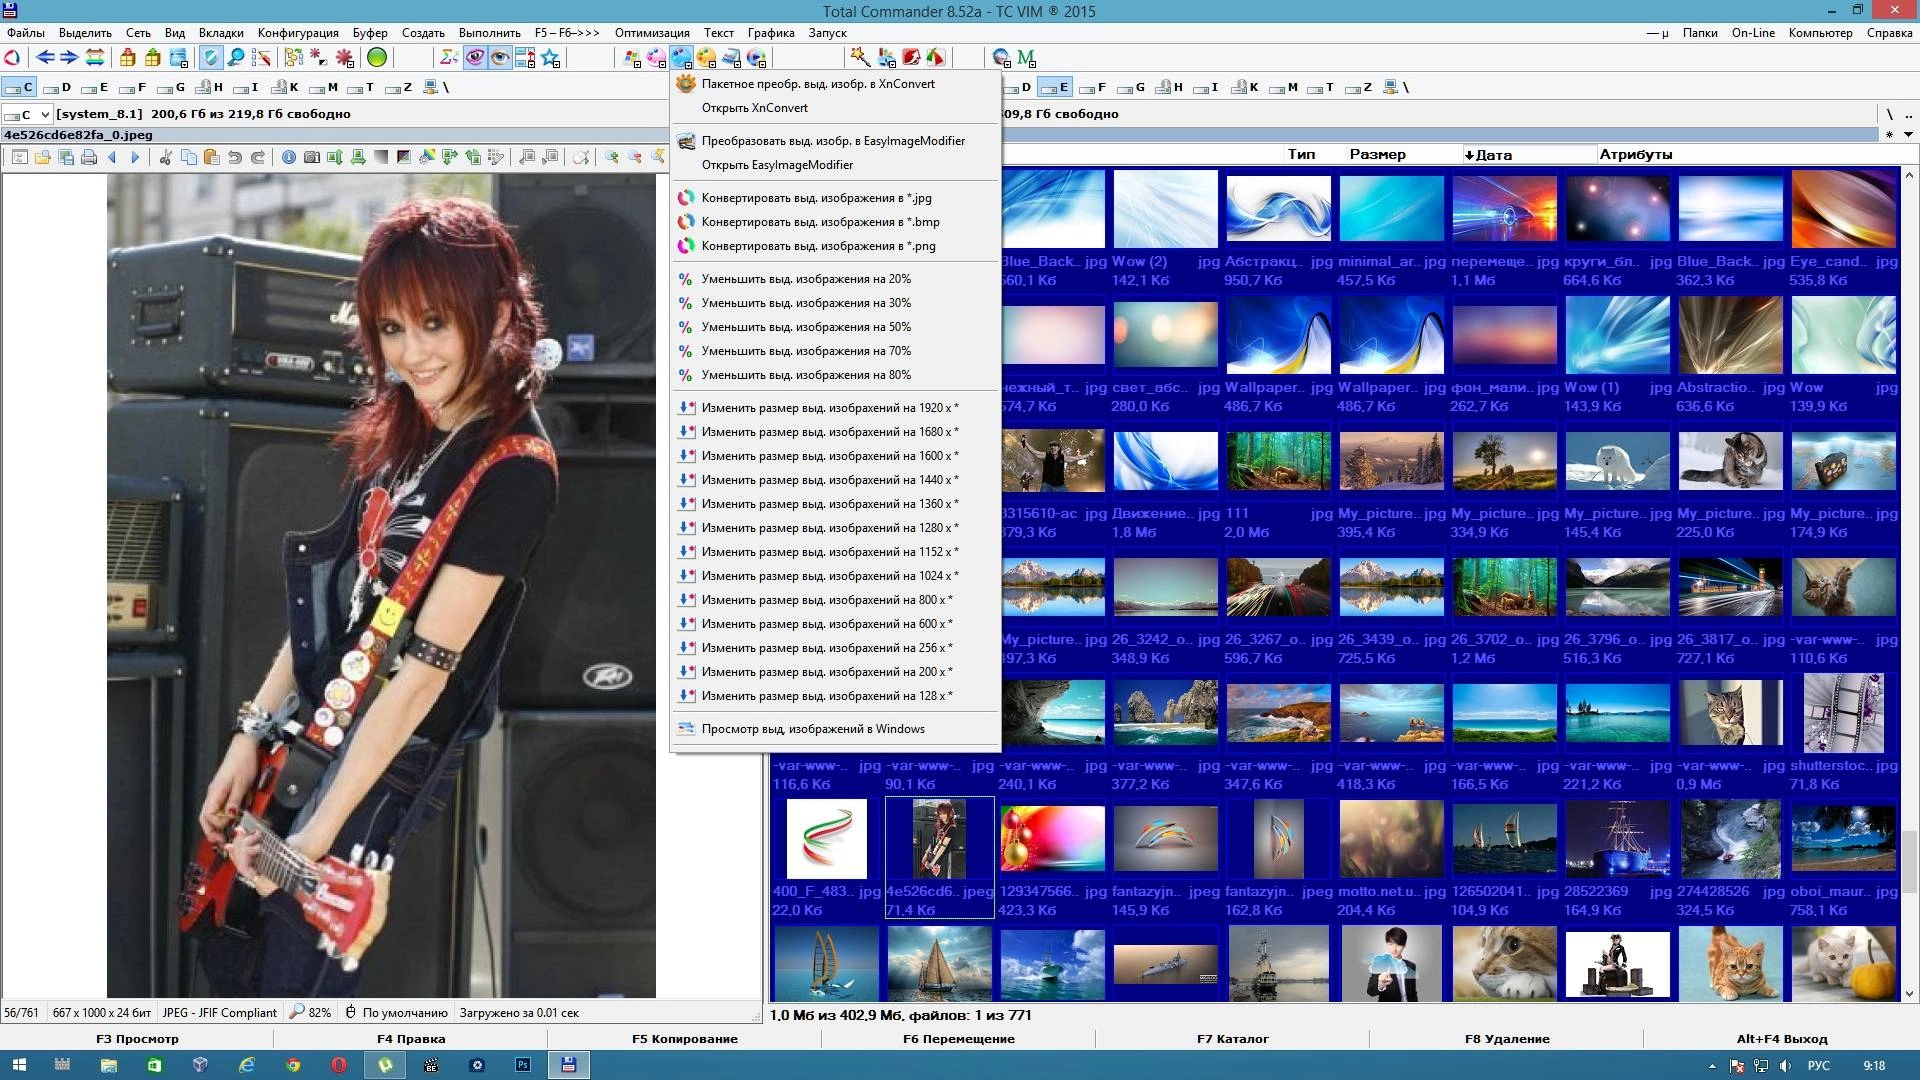Viewport: 1920px width, 1080px height.
Task: Click the scissors cut icon in viewer toolbar
Action: [165, 157]
